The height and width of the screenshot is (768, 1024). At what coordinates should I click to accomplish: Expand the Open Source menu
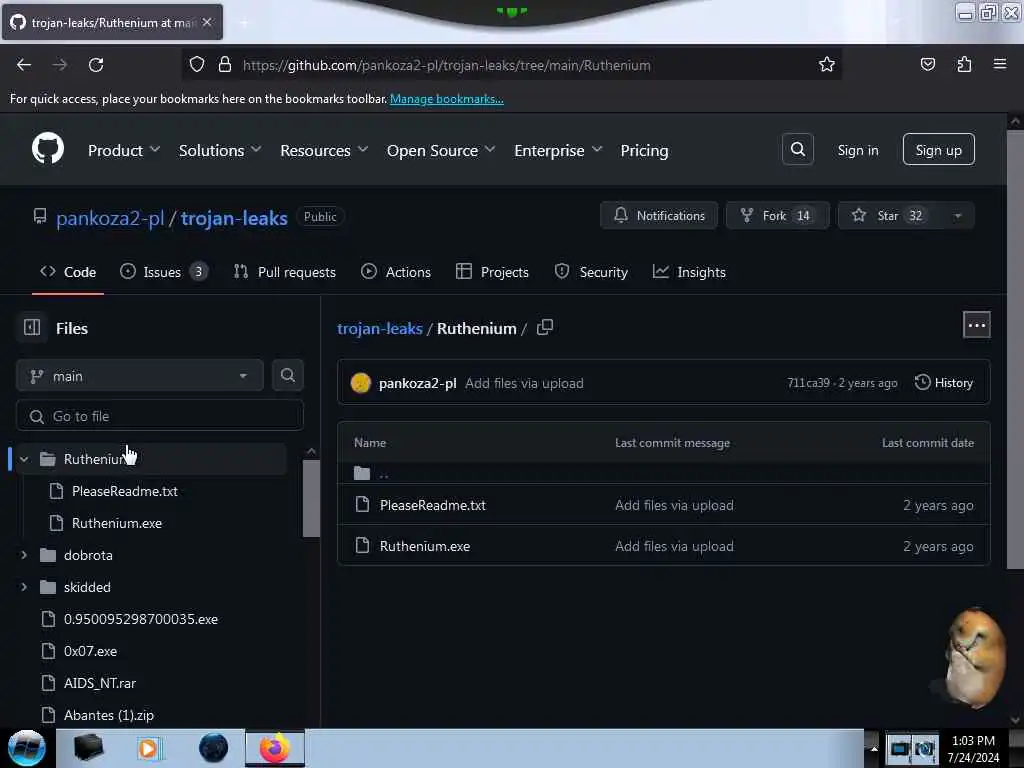coord(441,150)
